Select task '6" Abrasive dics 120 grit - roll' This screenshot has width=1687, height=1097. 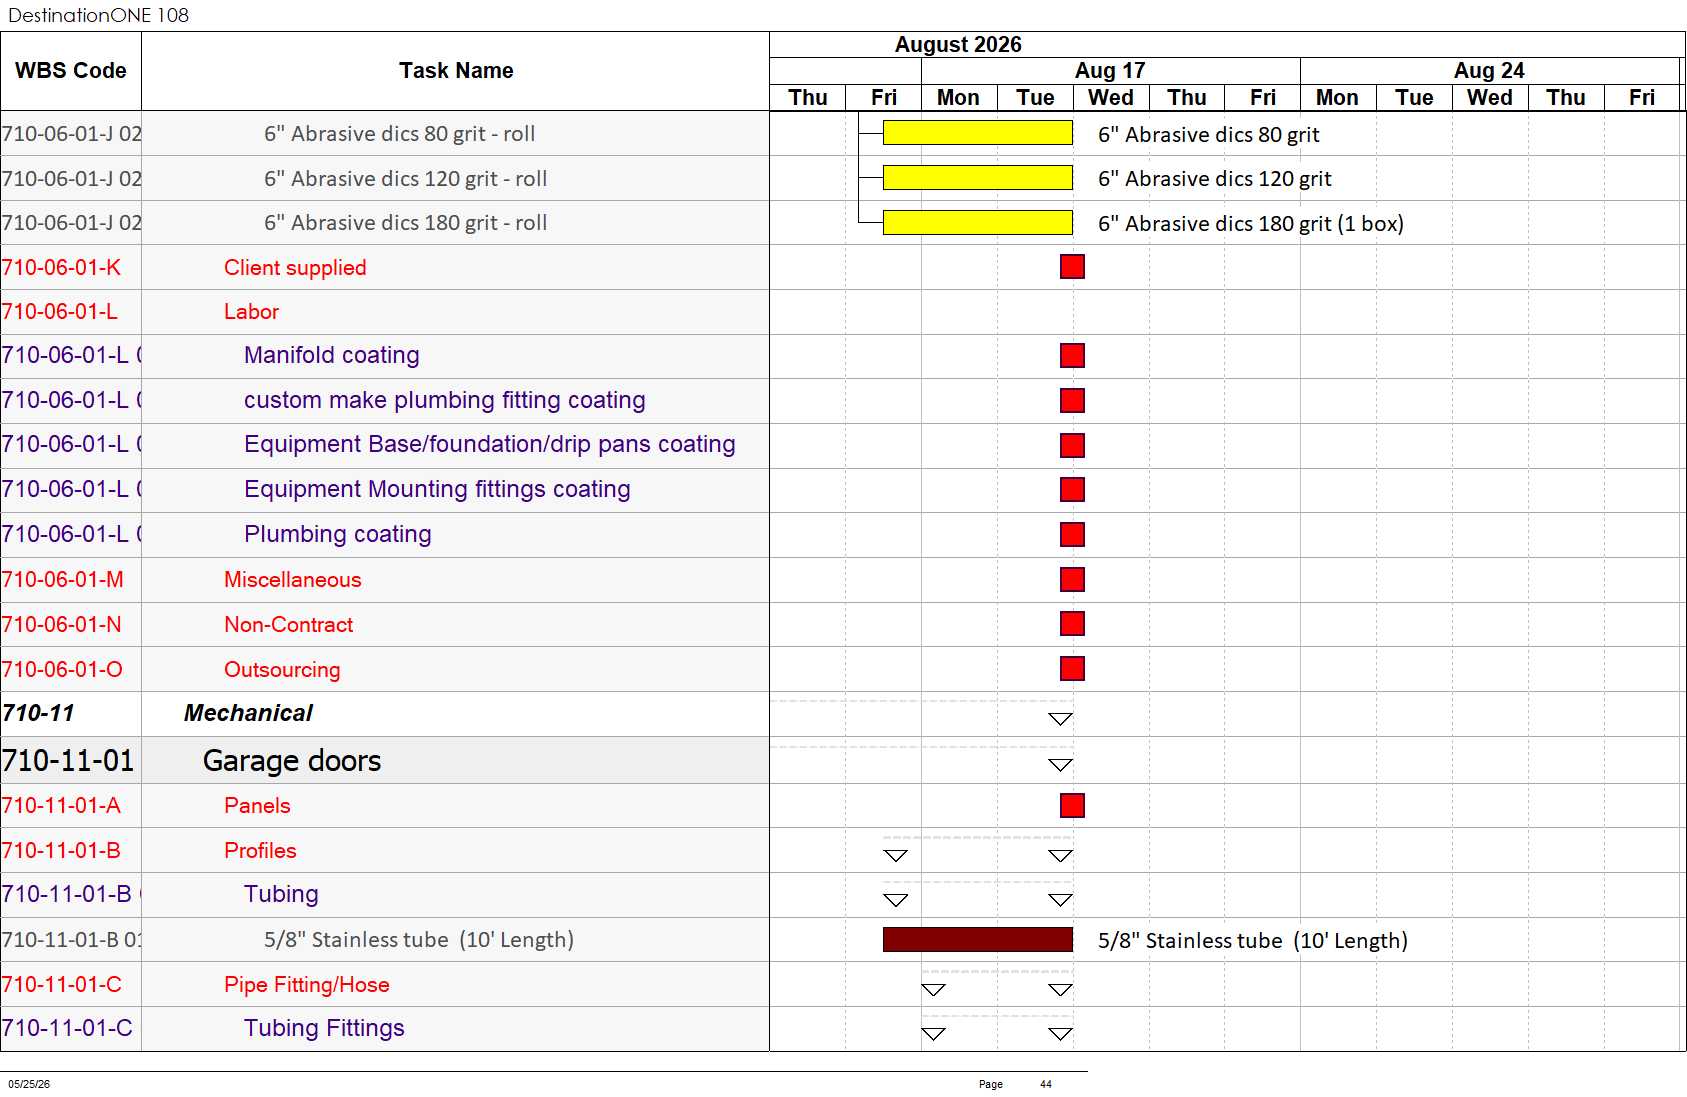405,179
